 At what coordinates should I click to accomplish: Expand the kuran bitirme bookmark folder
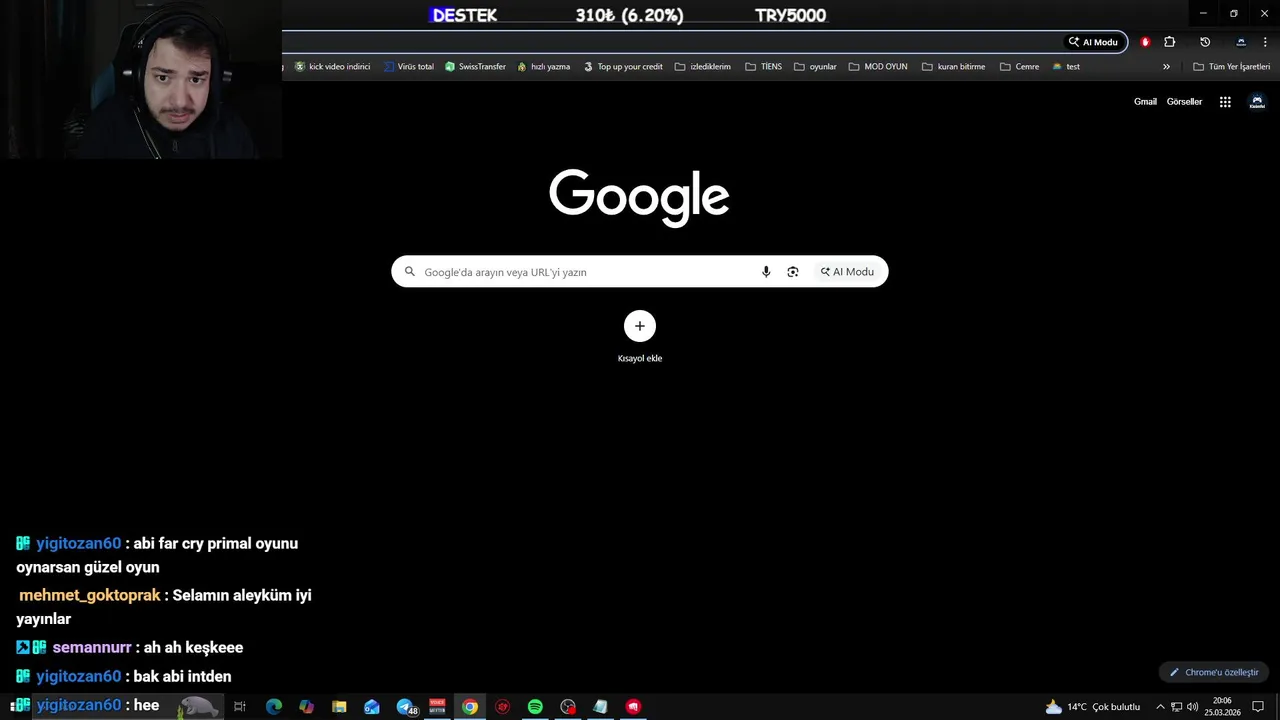pyautogui.click(x=954, y=67)
